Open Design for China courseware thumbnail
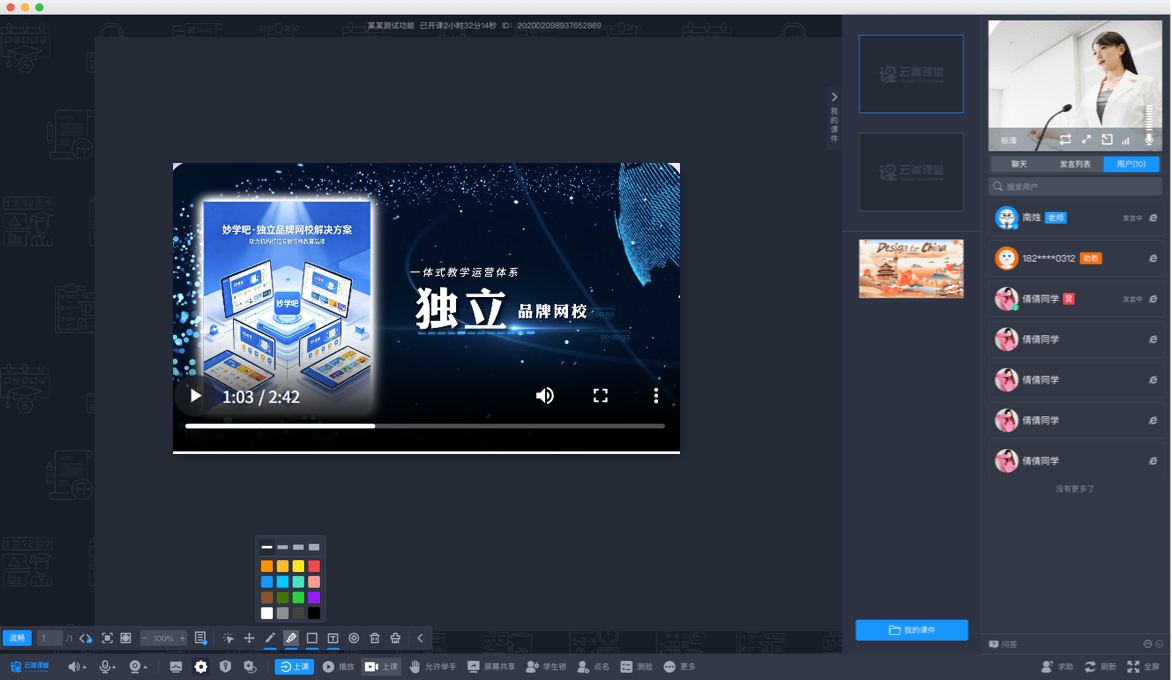 tap(911, 268)
